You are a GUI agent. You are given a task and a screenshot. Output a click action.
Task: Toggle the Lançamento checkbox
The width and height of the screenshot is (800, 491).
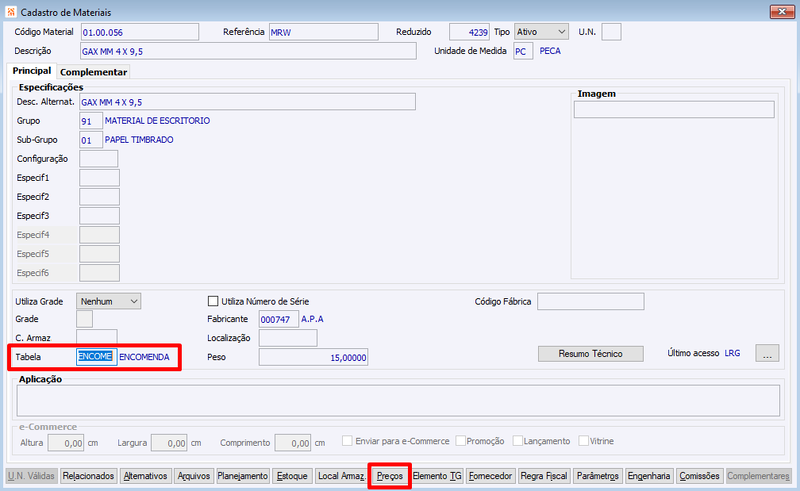click(517, 440)
